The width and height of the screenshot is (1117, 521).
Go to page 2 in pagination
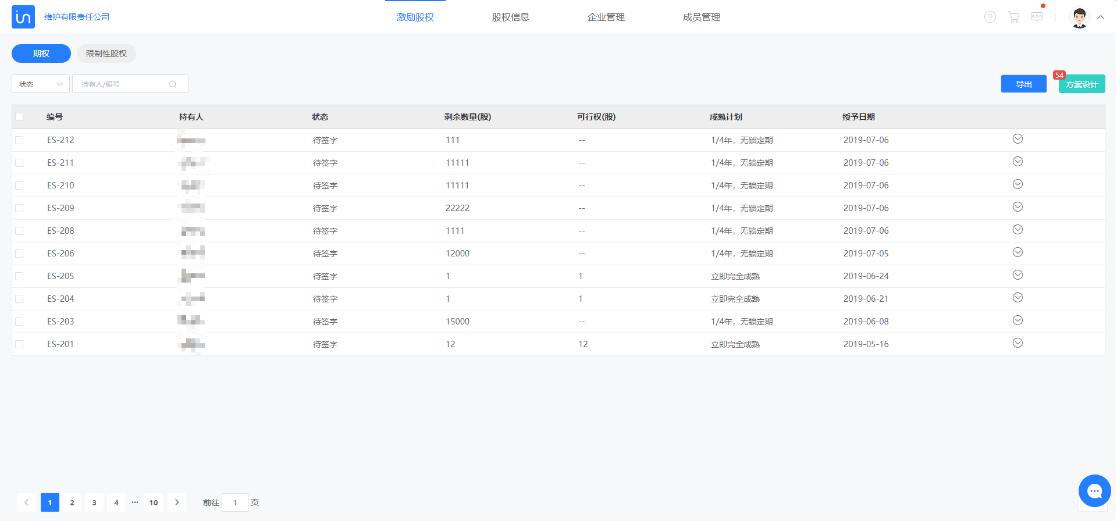(x=71, y=502)
